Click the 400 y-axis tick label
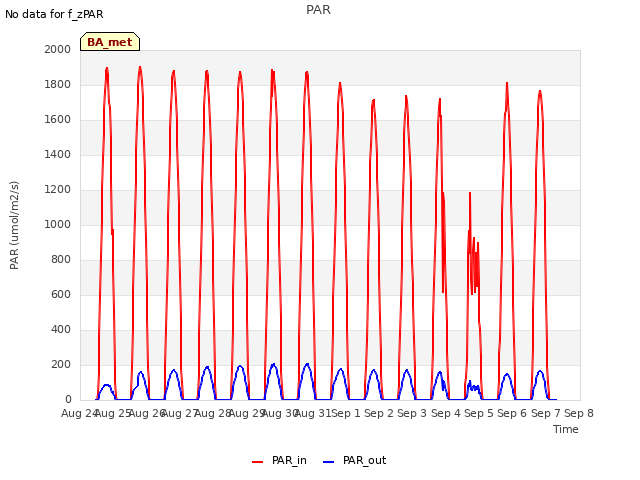Image resolution: width=640 pixels, height=480 pixels. (x=61, y=330)
